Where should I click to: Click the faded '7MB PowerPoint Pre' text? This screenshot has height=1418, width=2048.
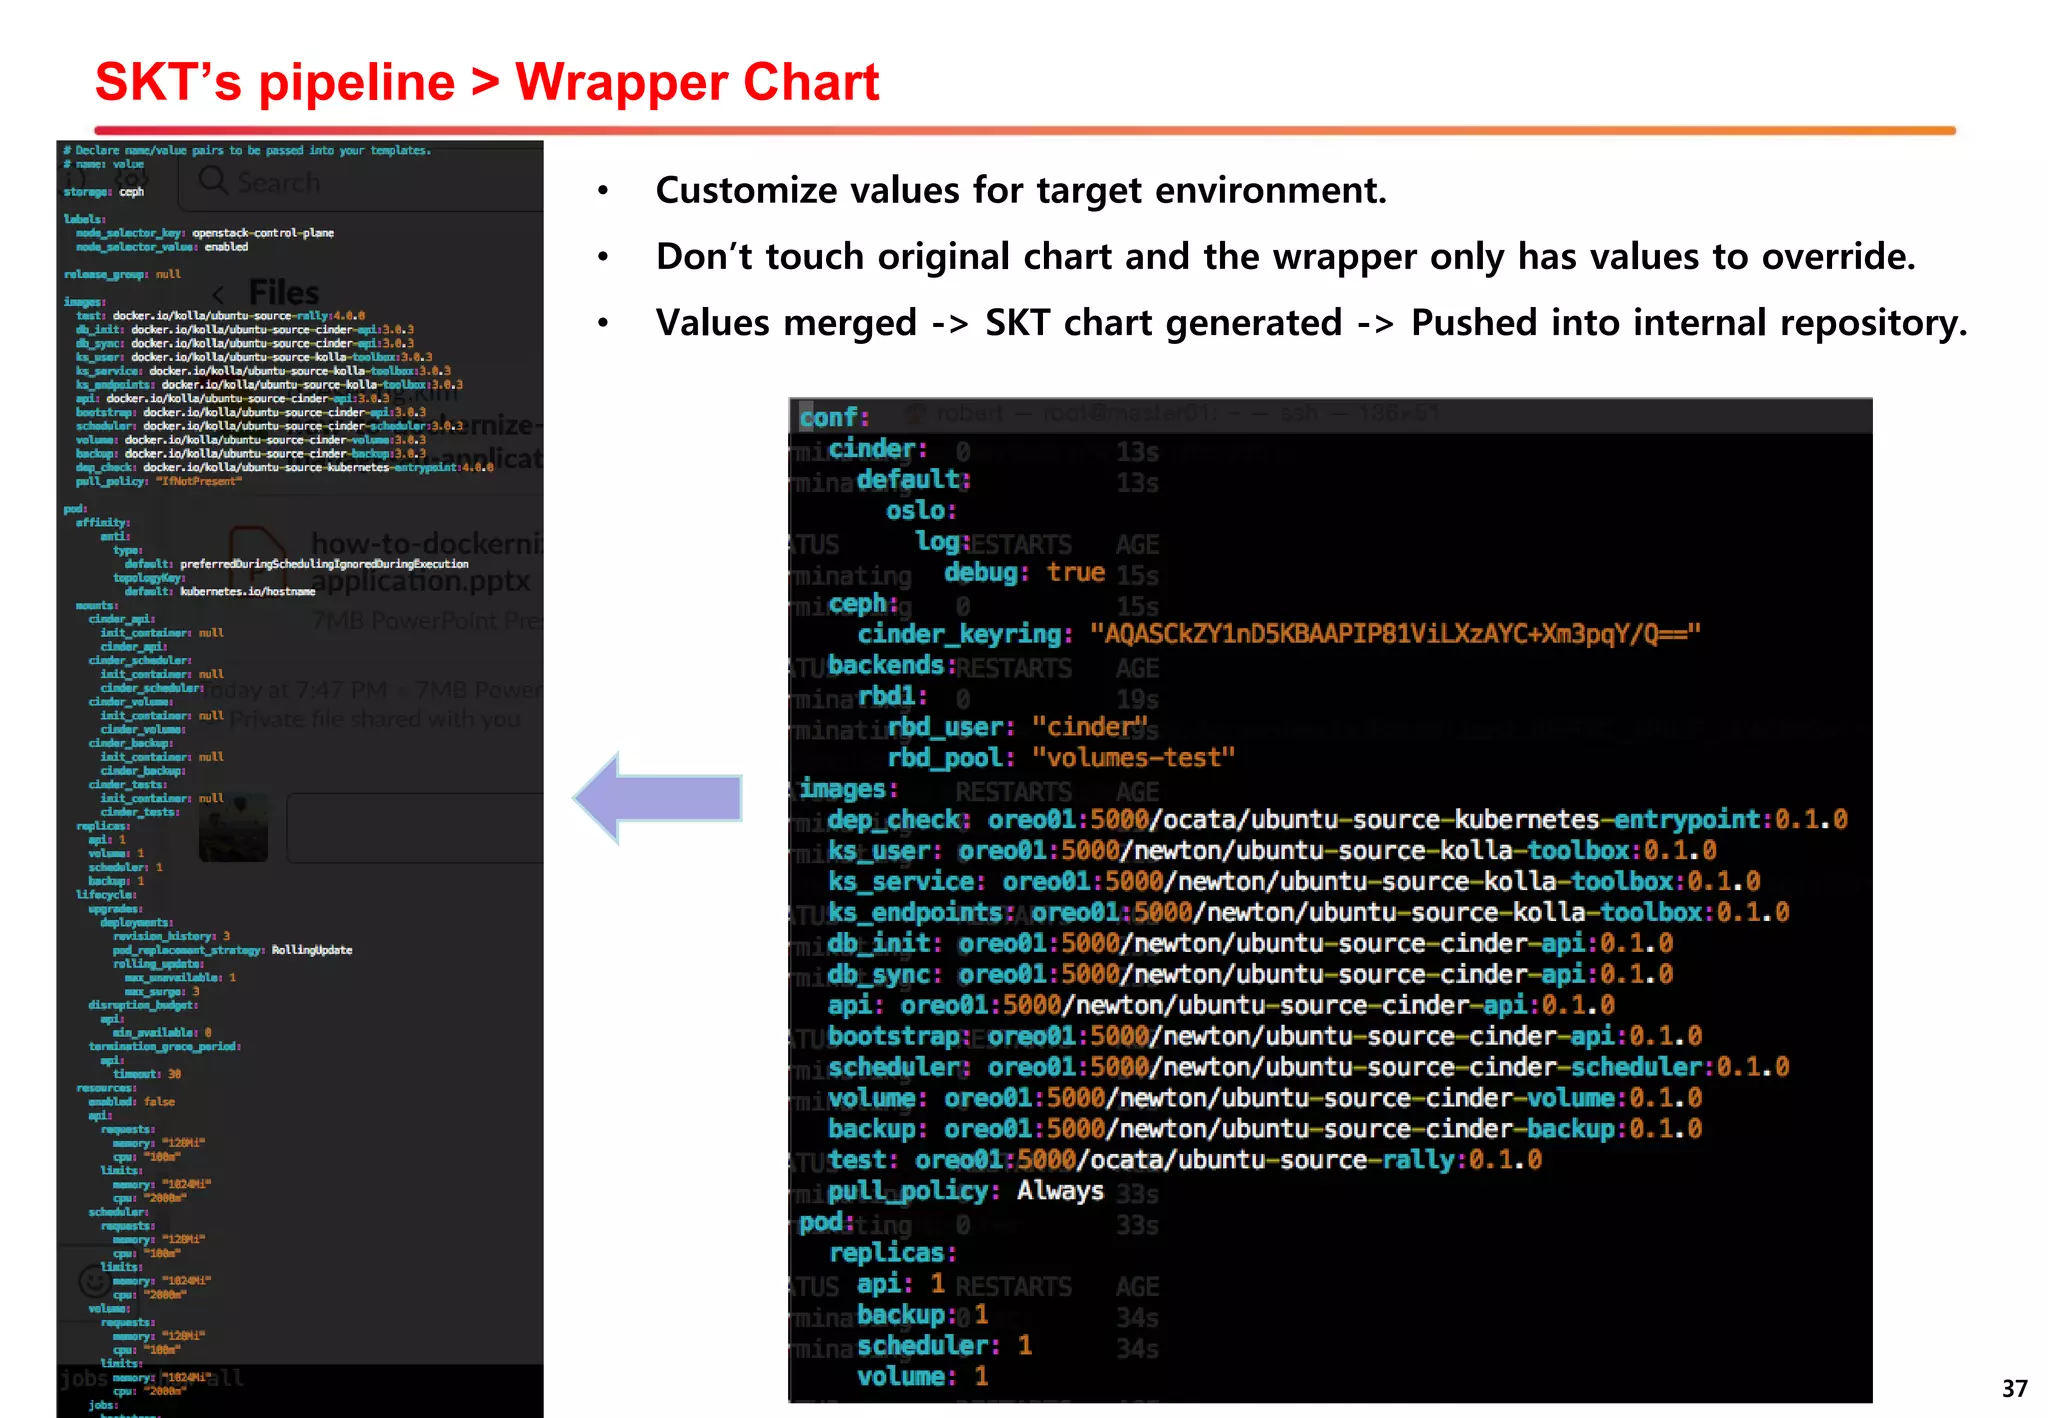[427, 621]
